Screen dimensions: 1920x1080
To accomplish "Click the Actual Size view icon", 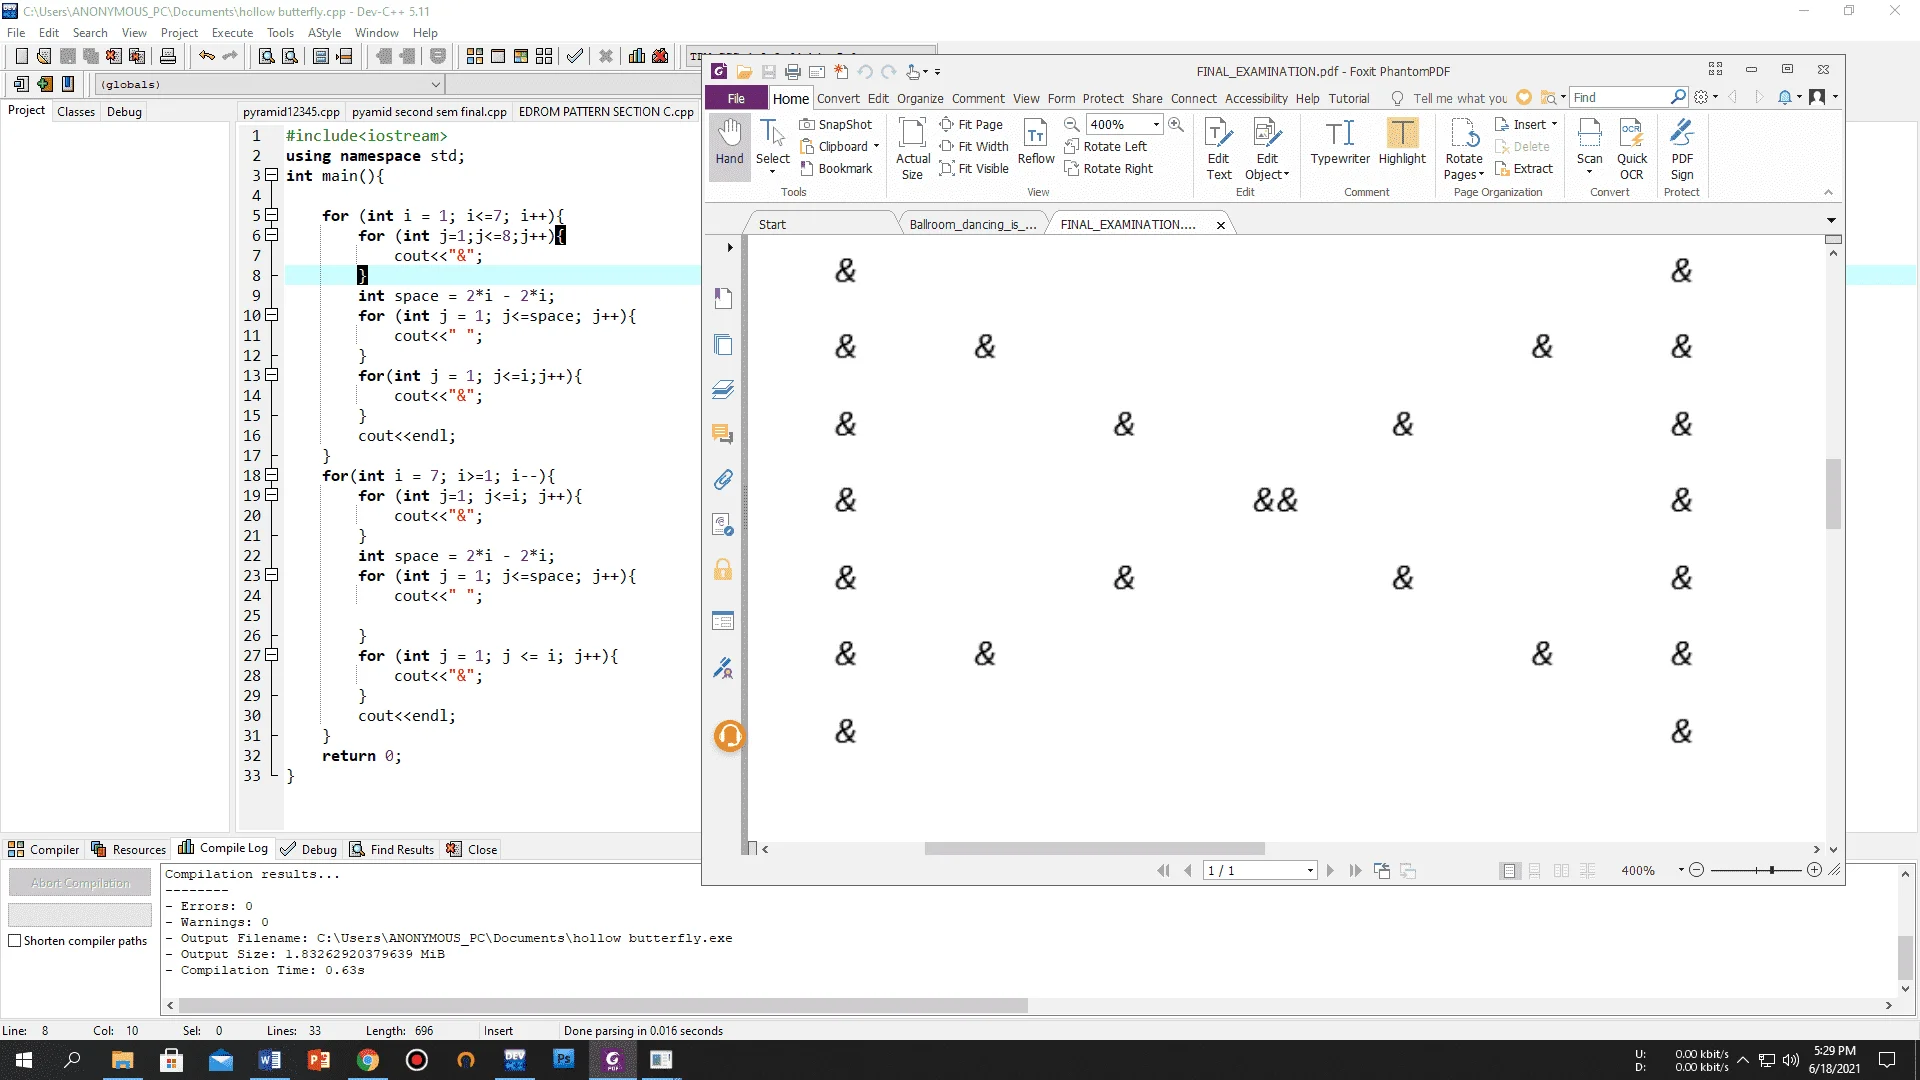I will click(912, 147).
